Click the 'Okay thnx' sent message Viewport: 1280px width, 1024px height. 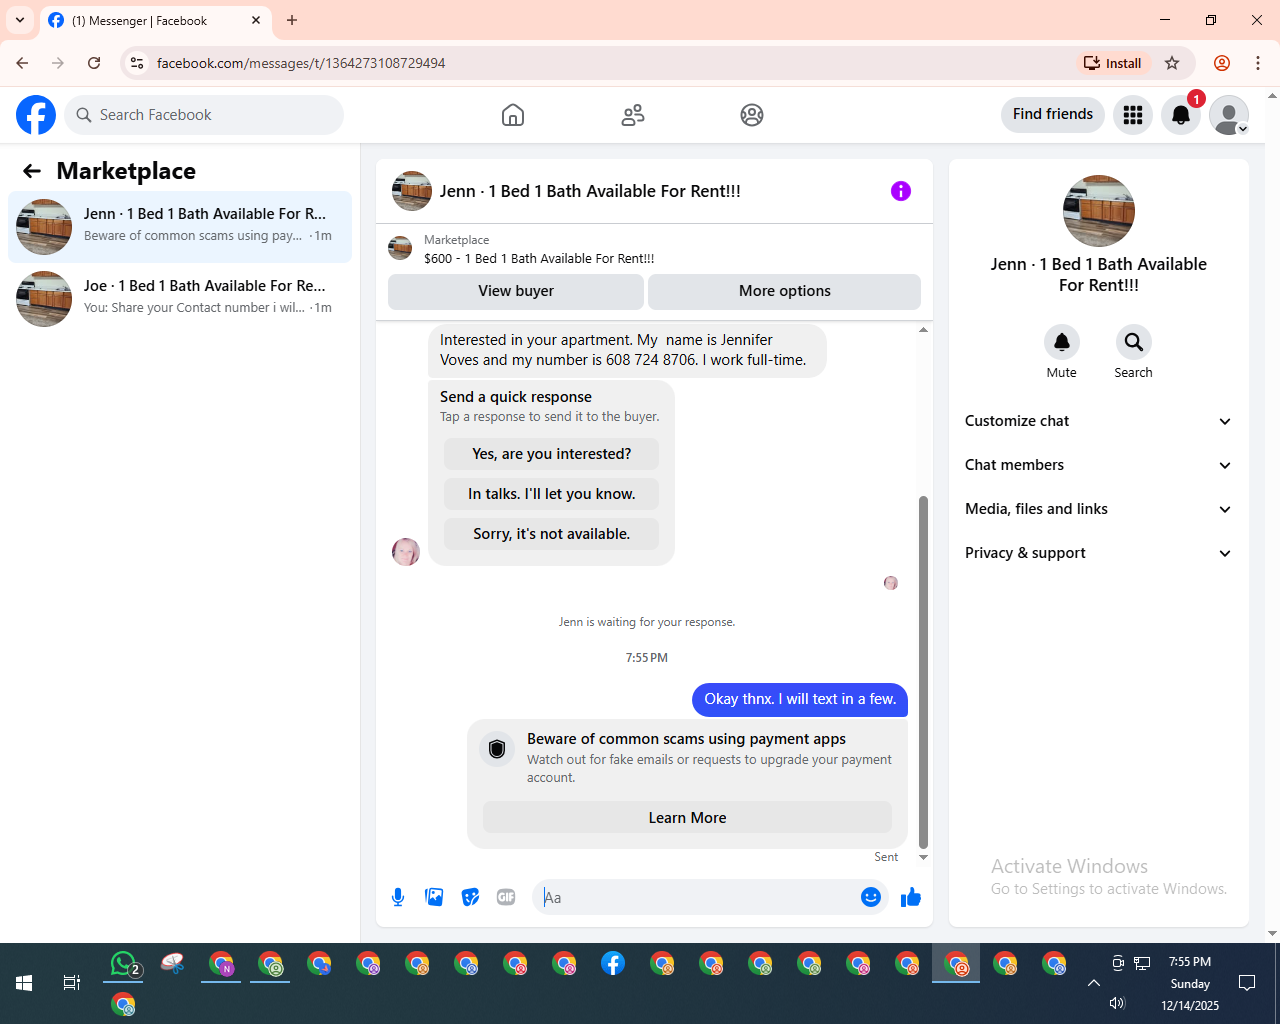pos(800,699)
